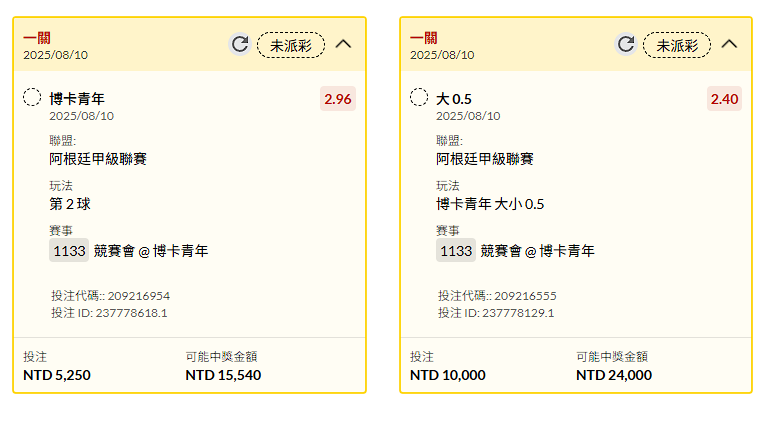
Task: Click bet code 209216555
Action: 525,296
